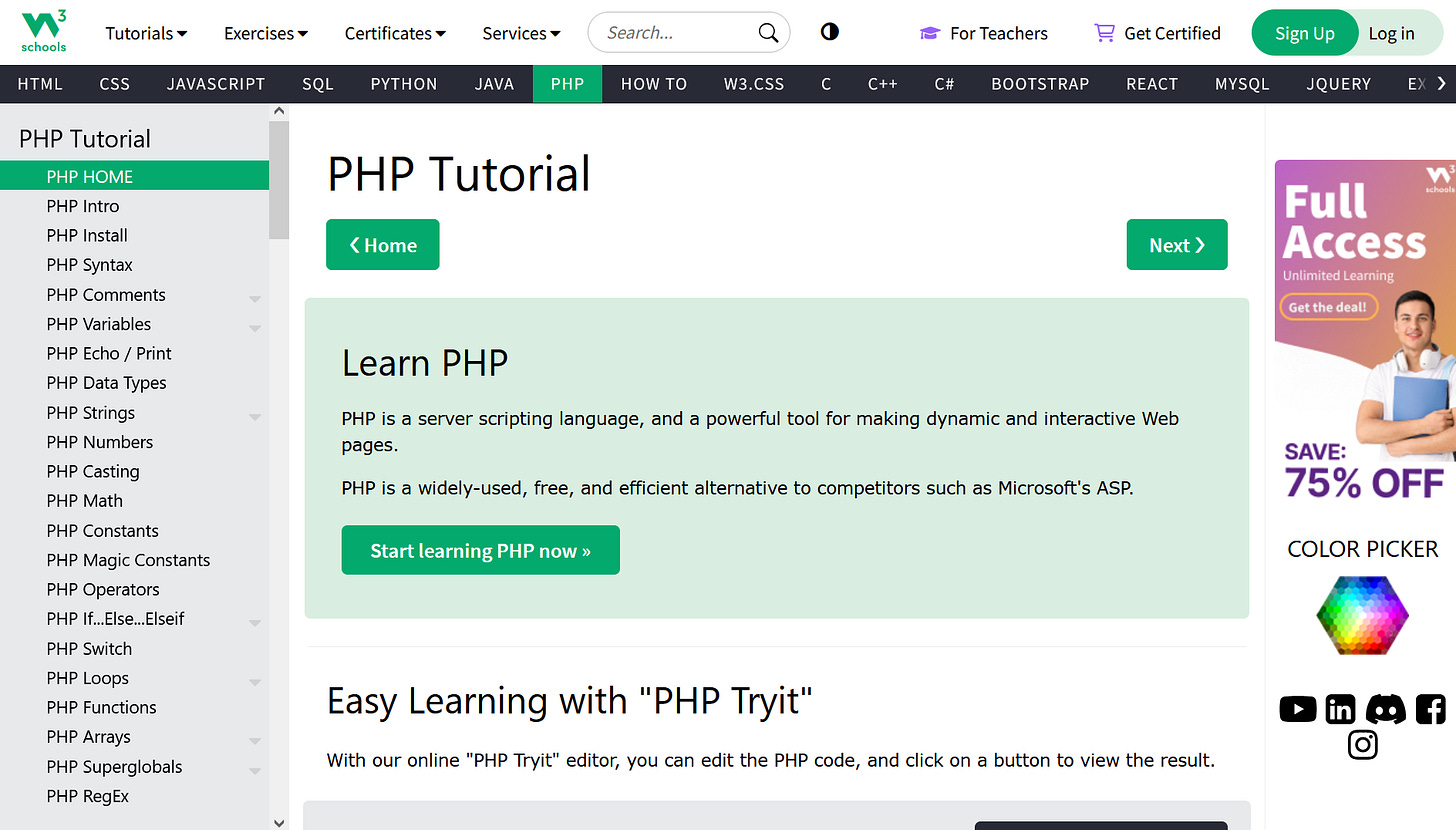Viewport: 1456px width, 830px height.
Task: Open PHP Functions in the sidebar
Action: coord(134,707)
